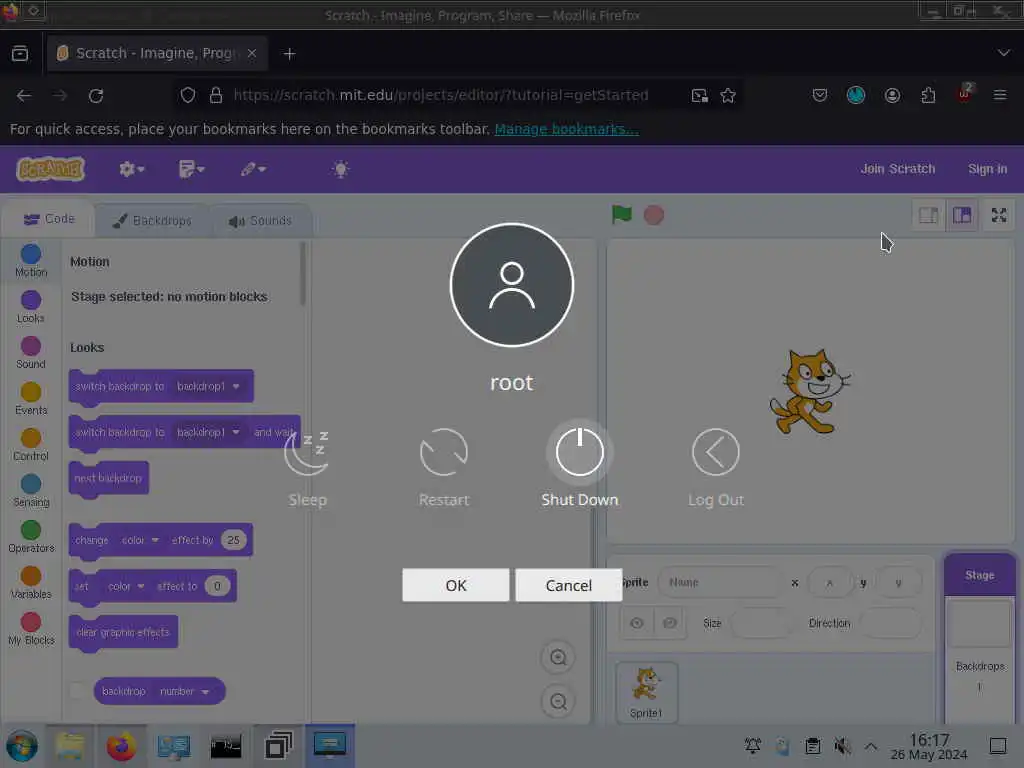Zoom in on the code workspace
This screenshot has height=768, width=1024.
click(x=558, y=657)
